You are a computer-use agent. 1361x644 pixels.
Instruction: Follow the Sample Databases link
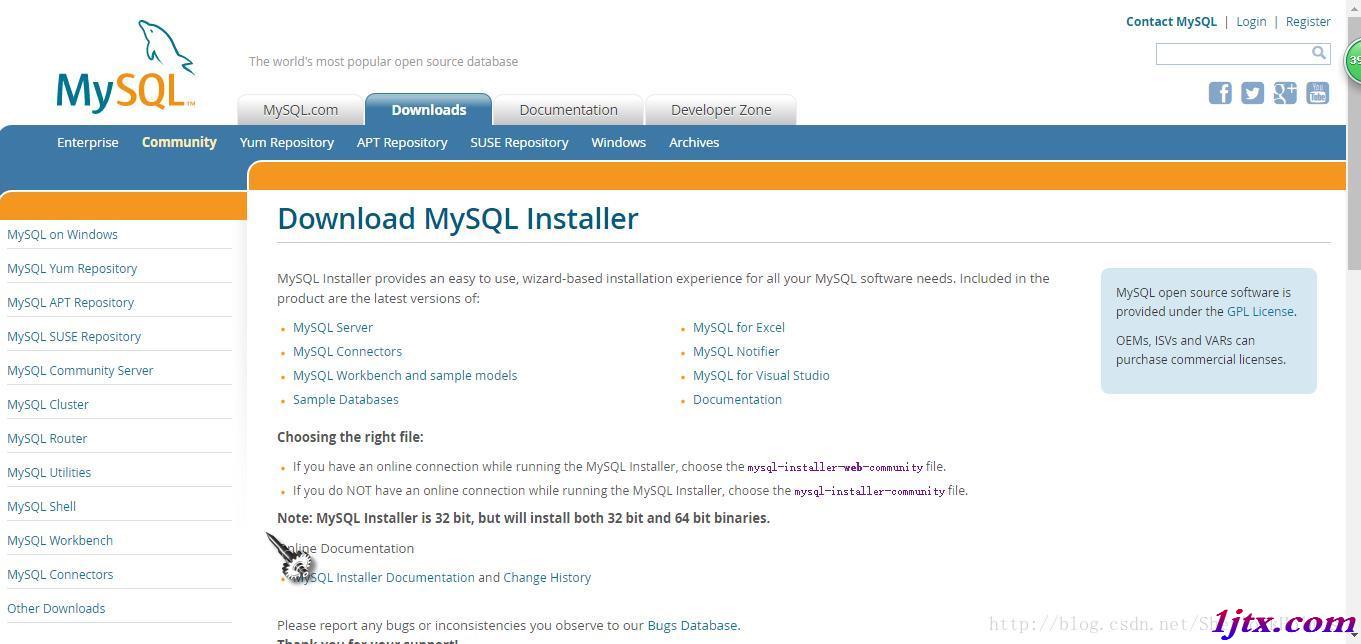(x=346, y=399)
